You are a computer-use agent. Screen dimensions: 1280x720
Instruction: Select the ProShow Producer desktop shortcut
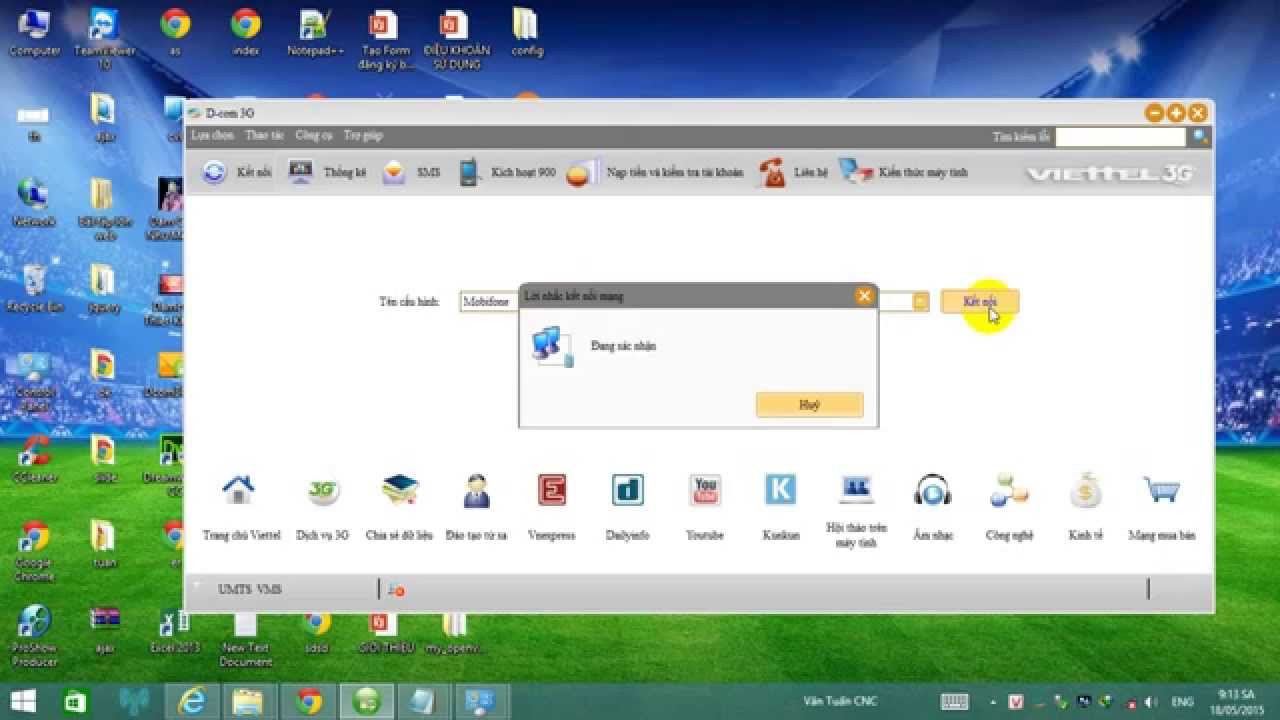point(35,637)
